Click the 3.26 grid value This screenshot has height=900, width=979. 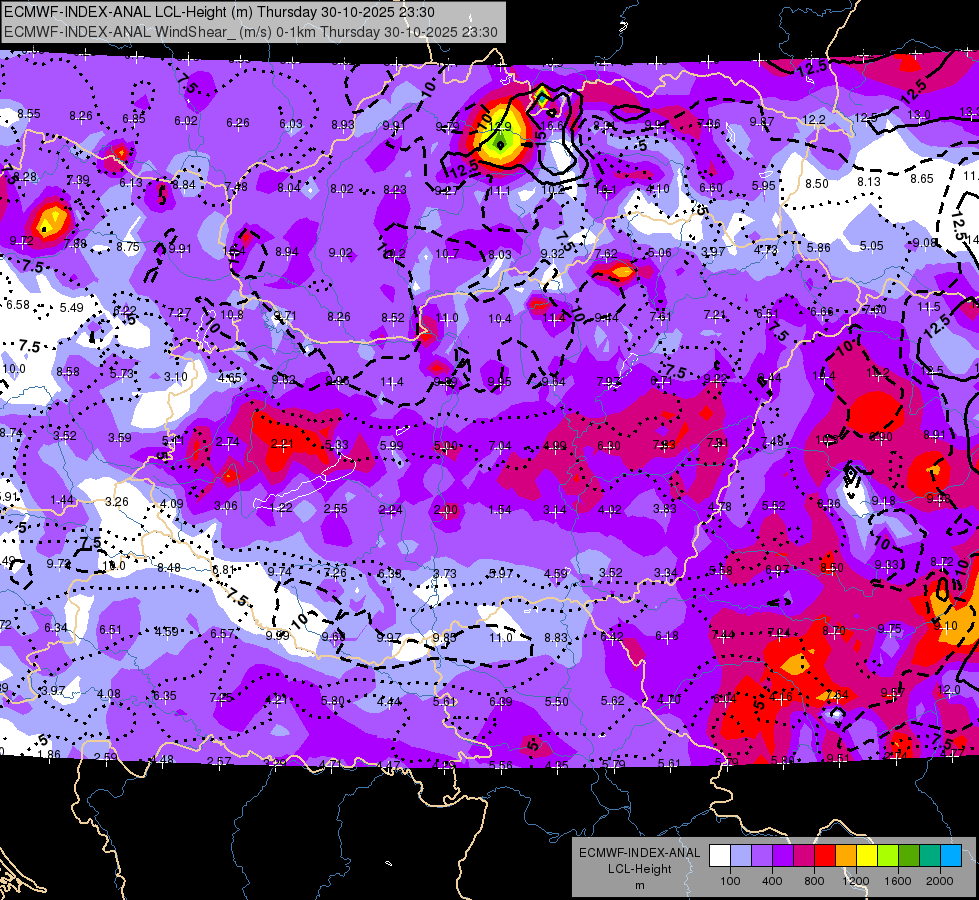pyautogui.click(x=117, y=502)
